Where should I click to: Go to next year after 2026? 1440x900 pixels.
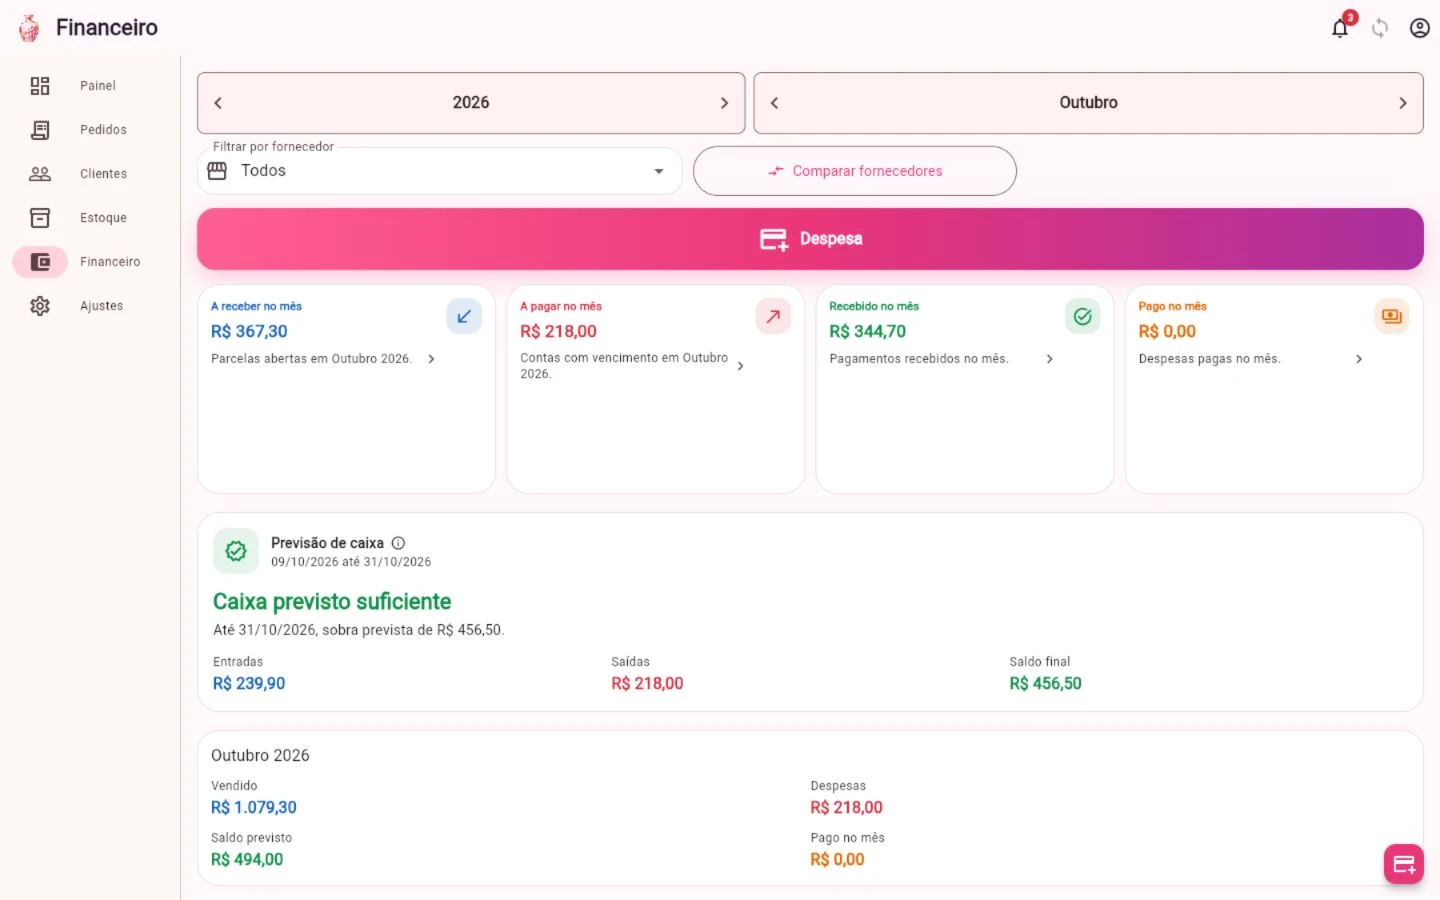pyautogui.click(x=725, y=103)
